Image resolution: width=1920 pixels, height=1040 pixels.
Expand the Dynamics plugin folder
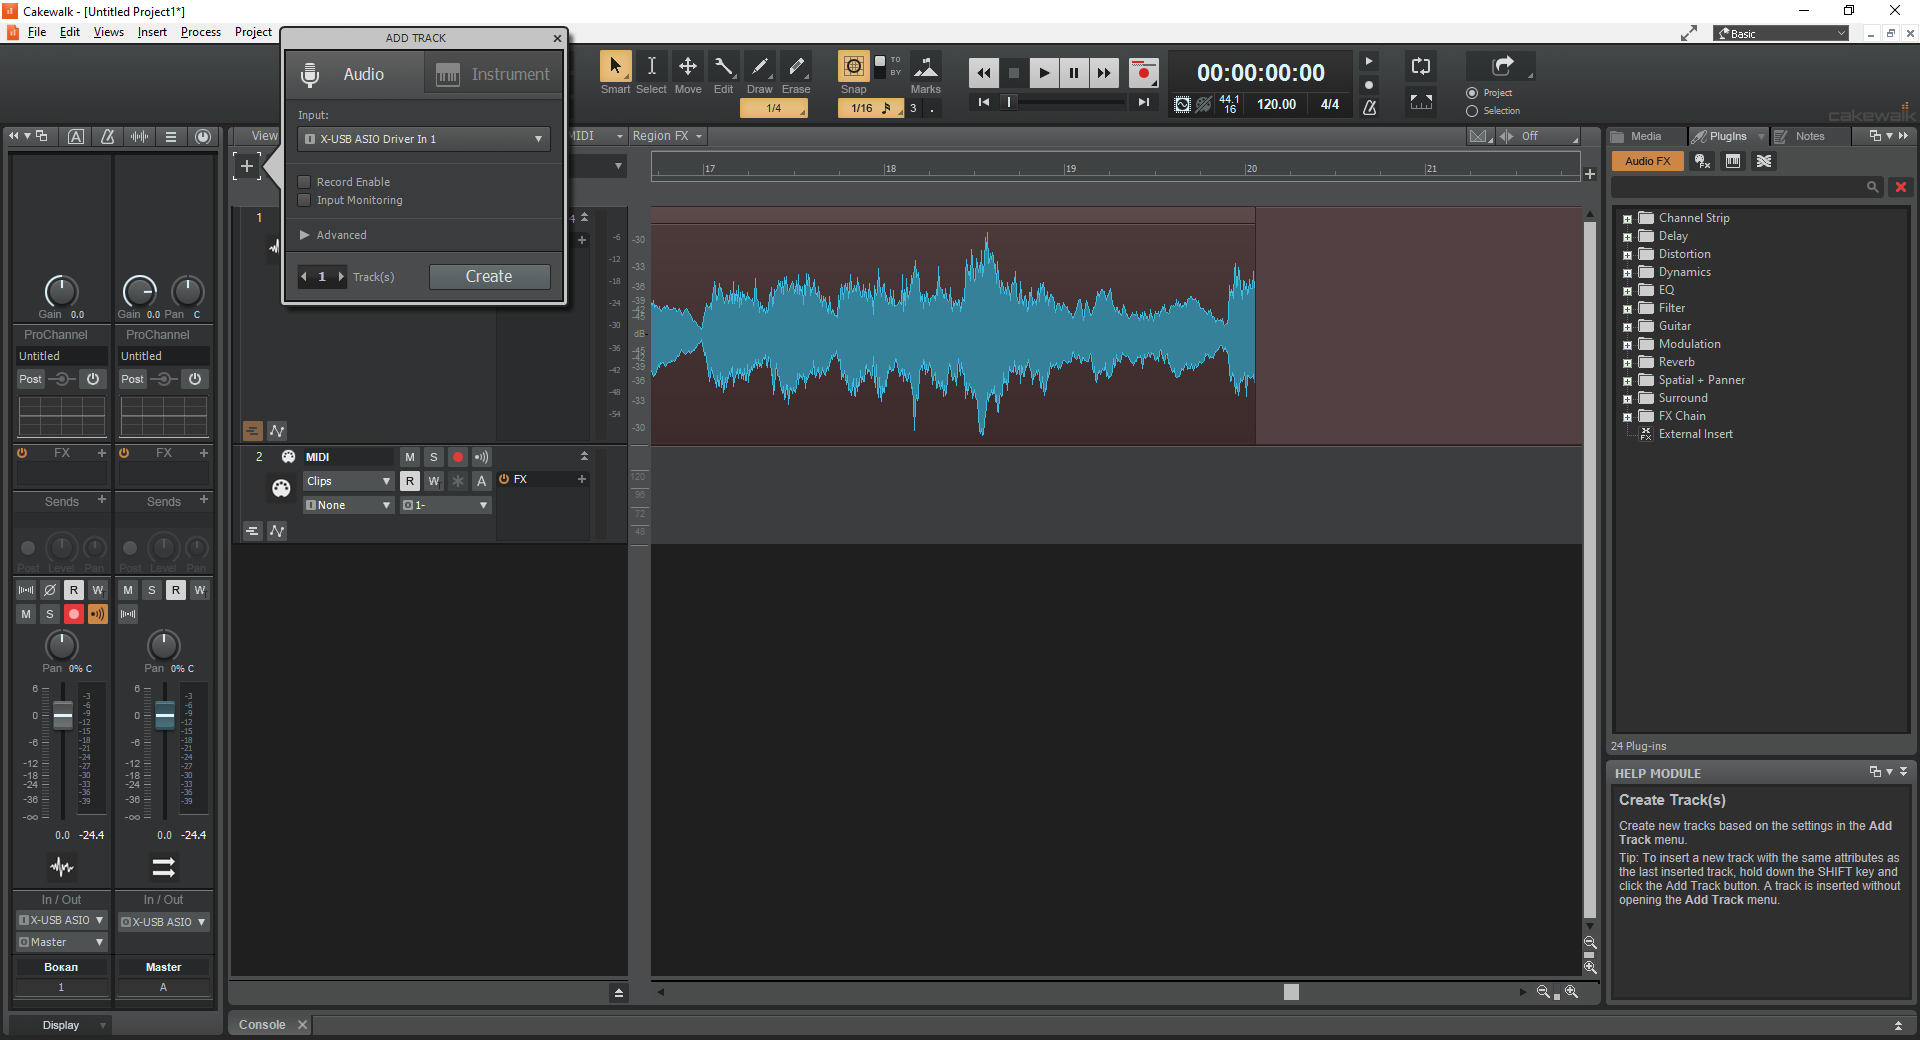tap(1627, 273)
